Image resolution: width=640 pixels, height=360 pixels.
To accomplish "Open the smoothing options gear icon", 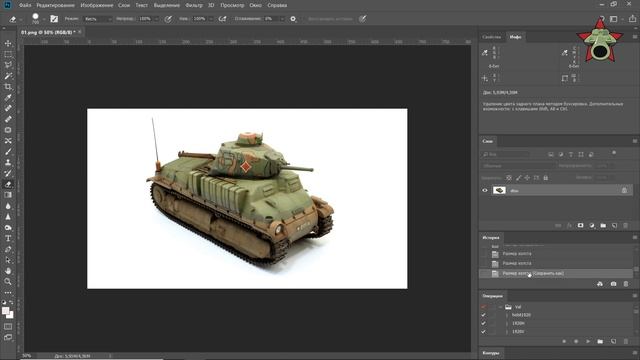I will (293, 19).
